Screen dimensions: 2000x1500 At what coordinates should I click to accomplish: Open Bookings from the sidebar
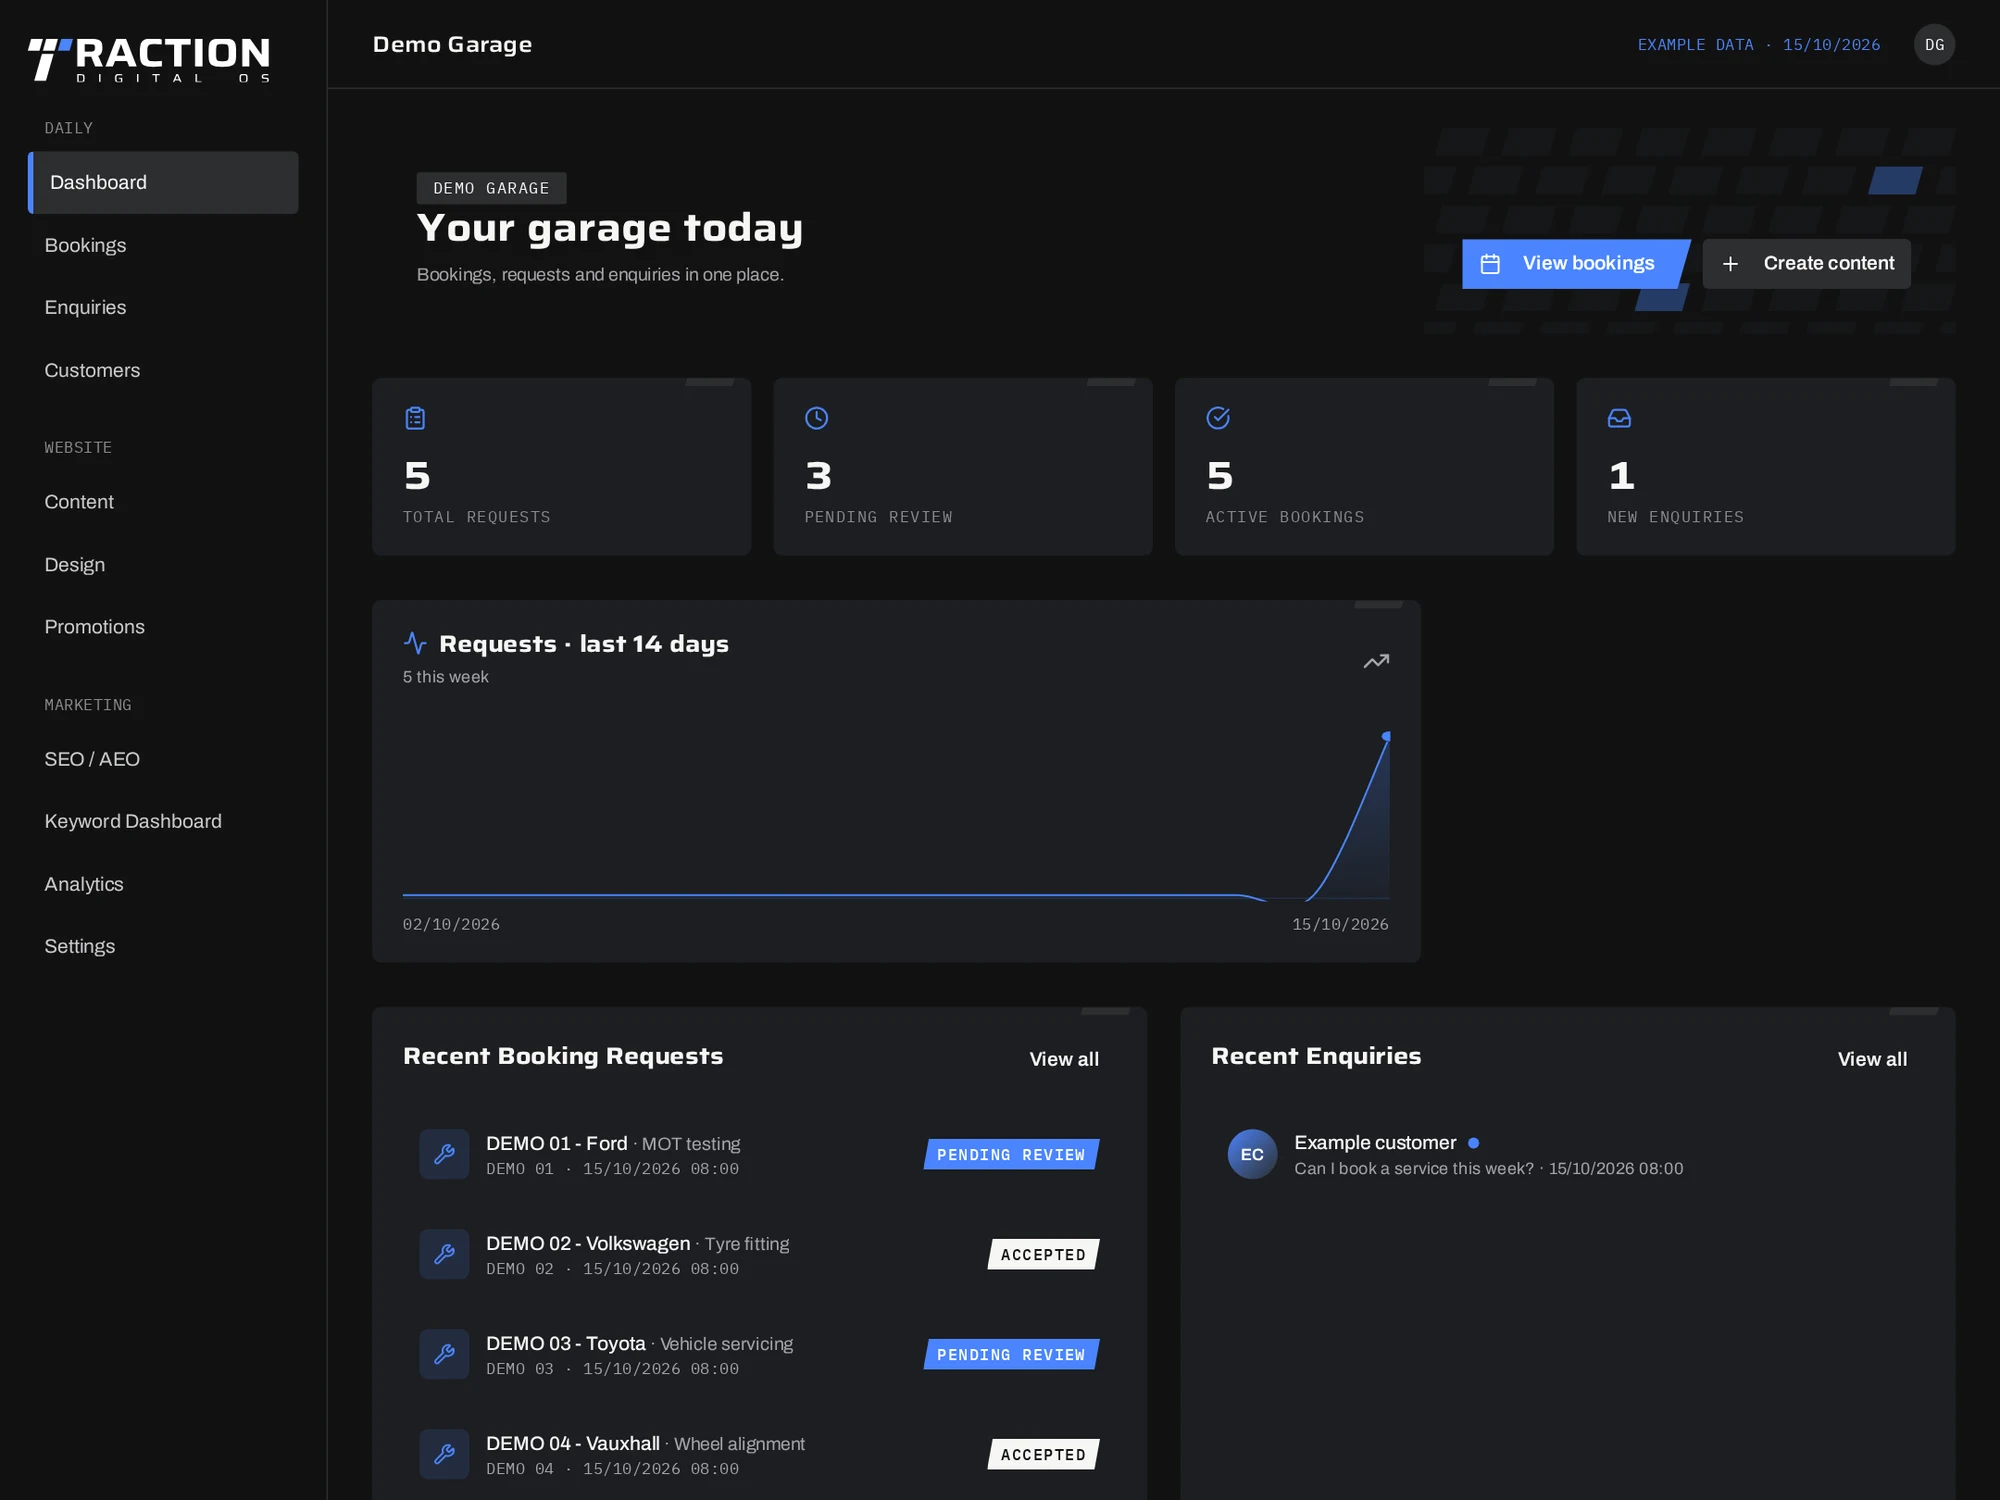163,245
